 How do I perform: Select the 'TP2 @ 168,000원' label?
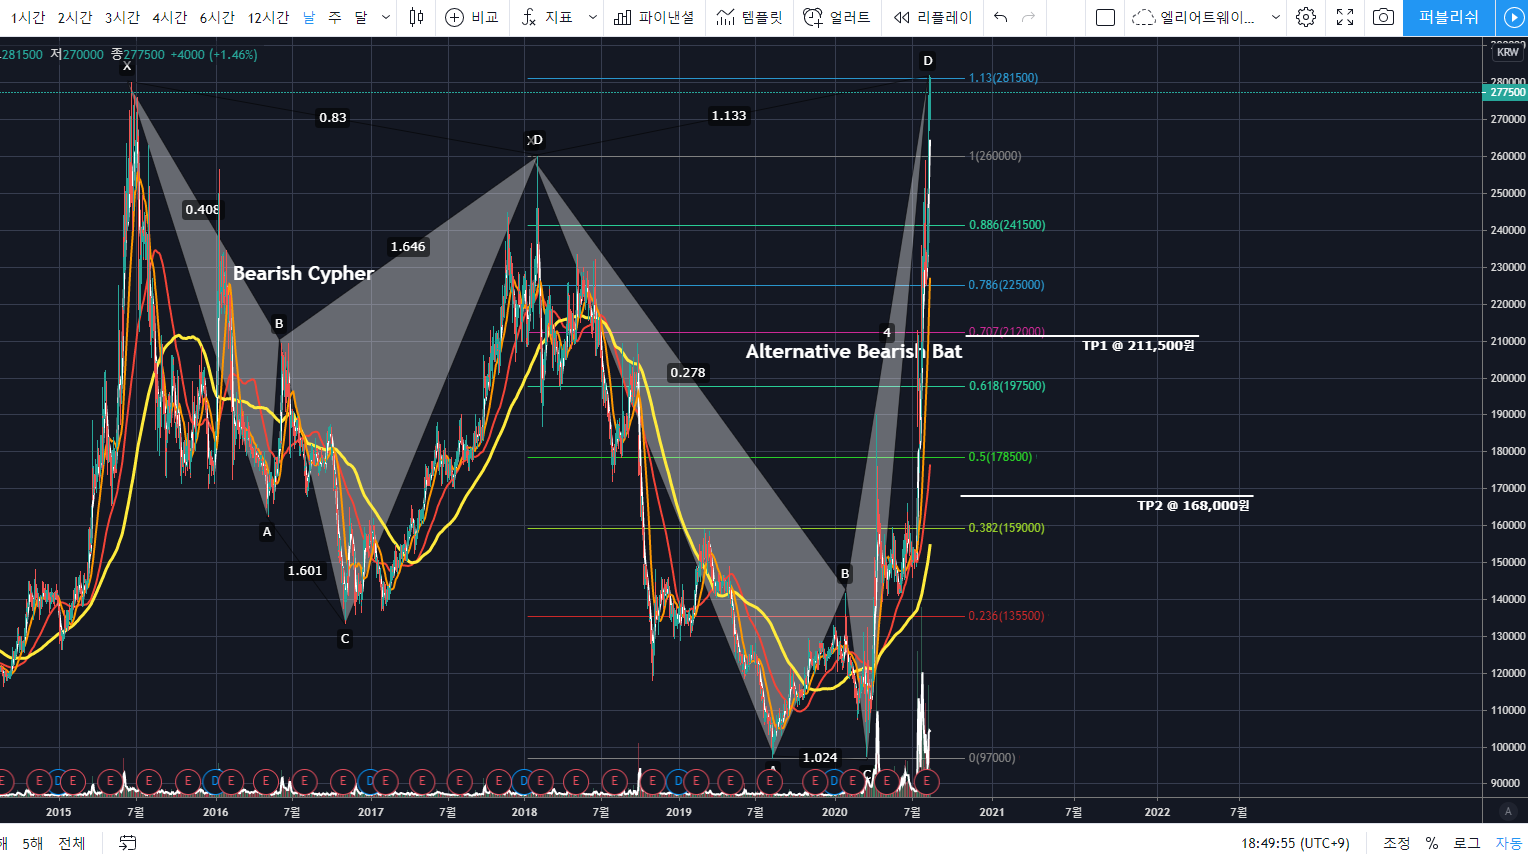pyautogui.click(x=1193, y=505)
